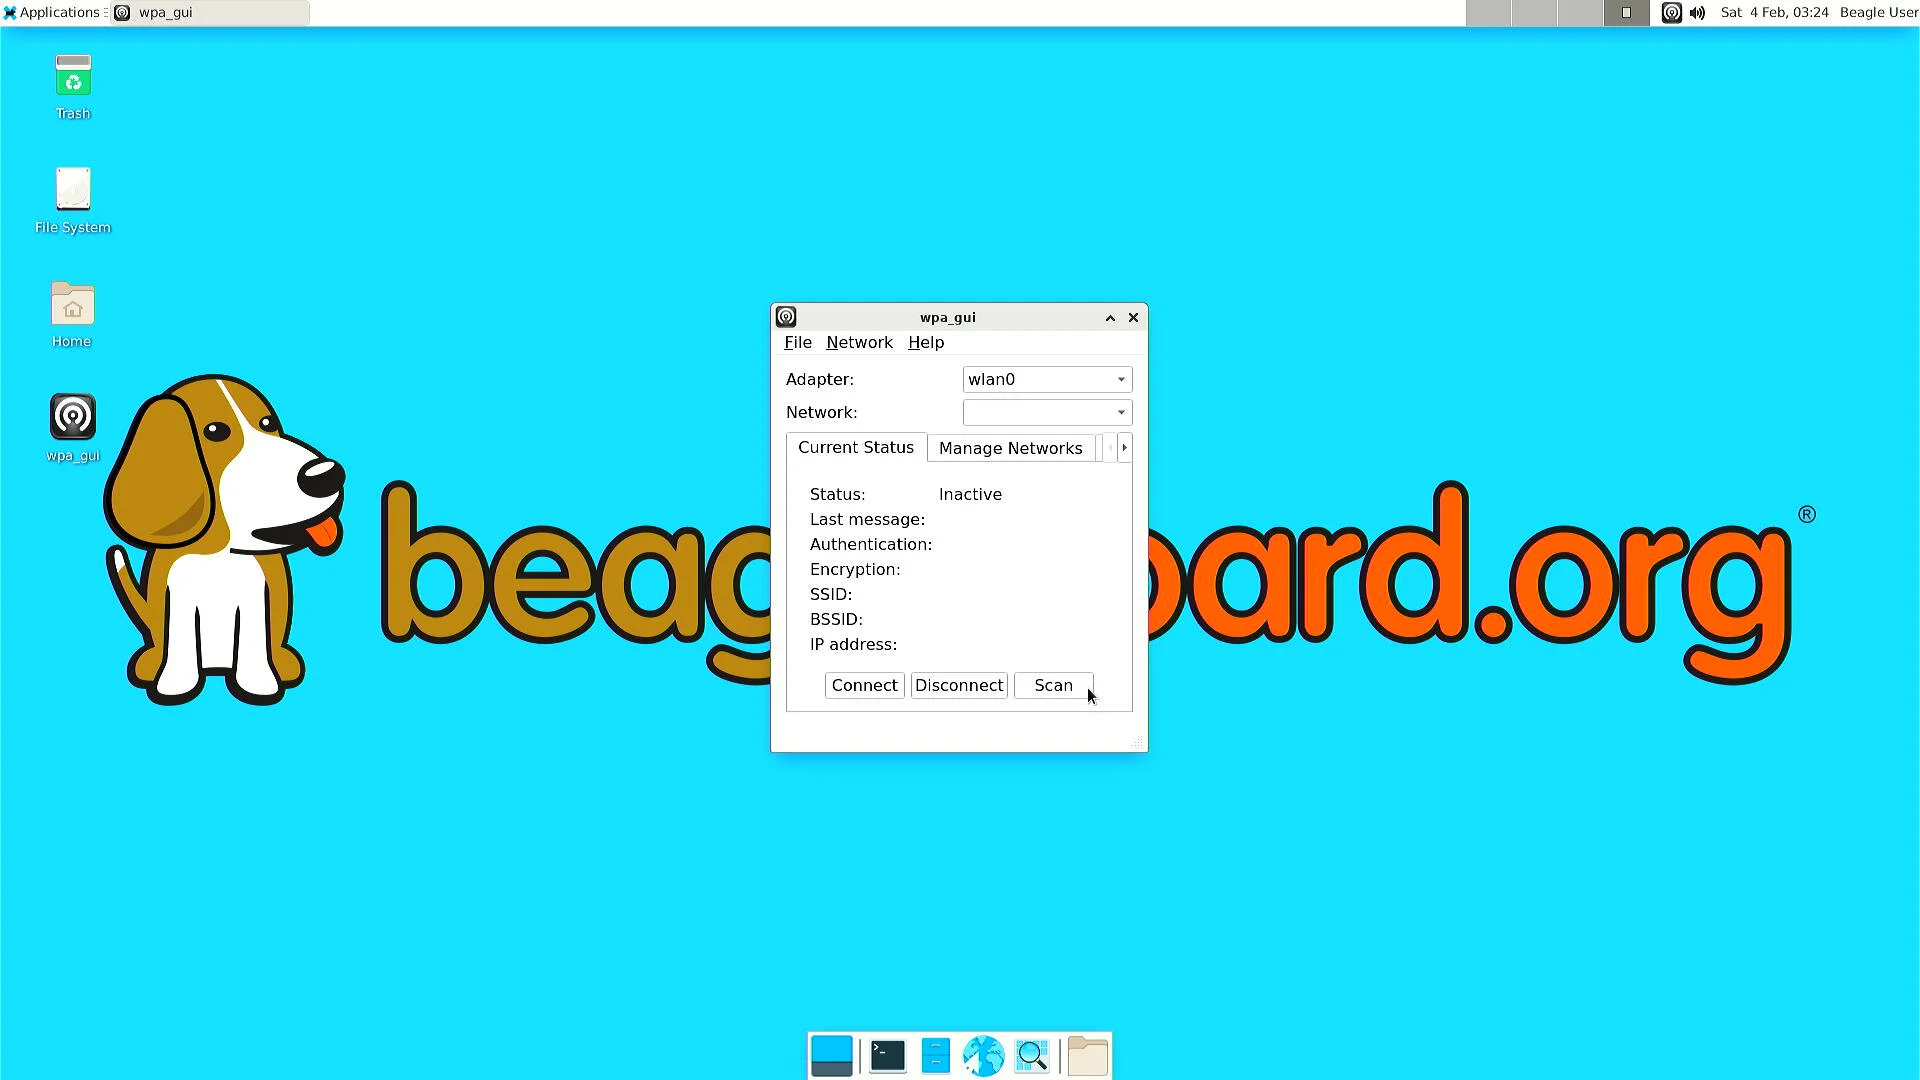
Task: Open the File menu in wpa_gui
Action: click(x=798, y=342)
